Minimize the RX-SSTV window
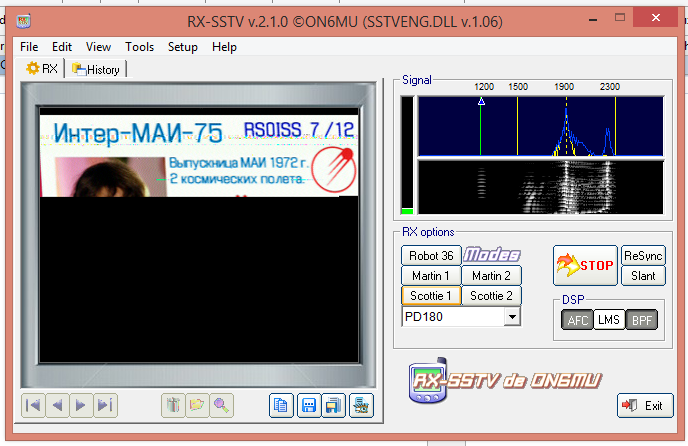The width and height of the screenshot is (688, 446). (593, 19)
